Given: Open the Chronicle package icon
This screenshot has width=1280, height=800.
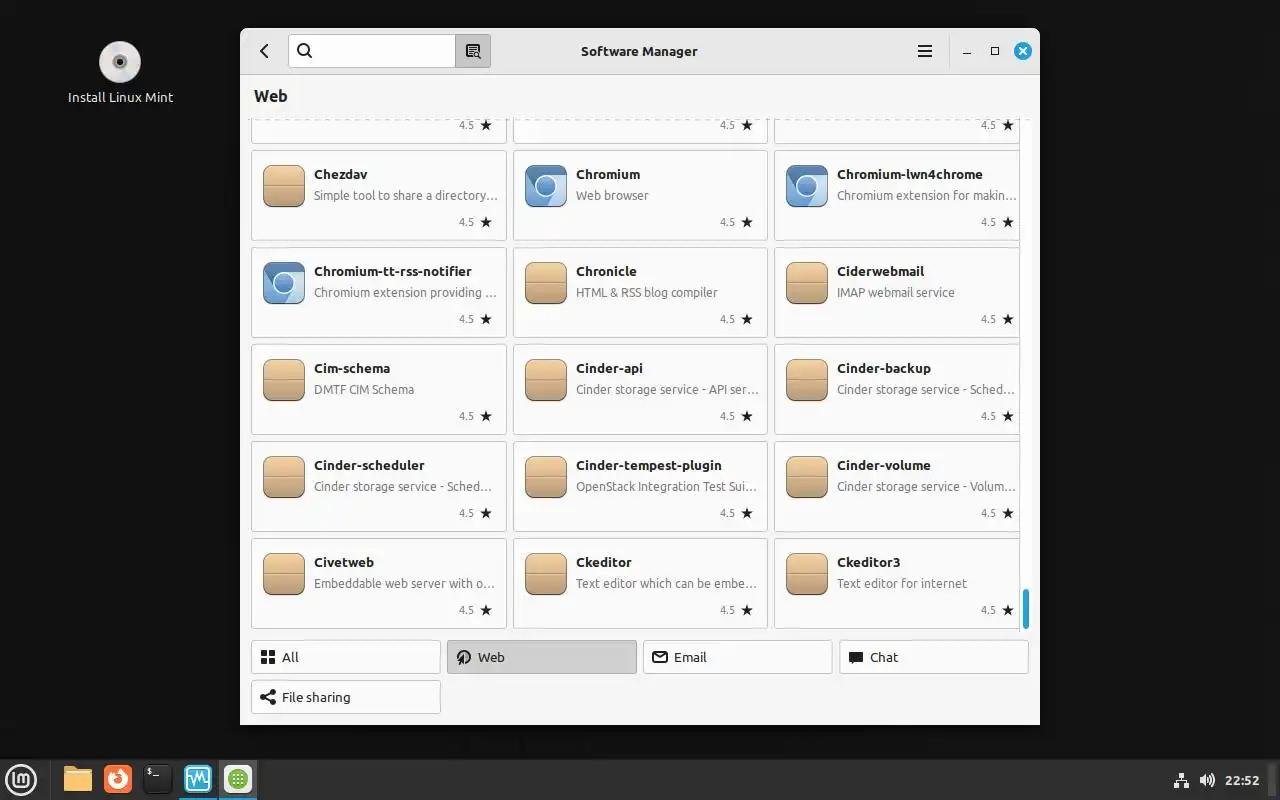Looking at the screenshot, I should click(546, 283).
